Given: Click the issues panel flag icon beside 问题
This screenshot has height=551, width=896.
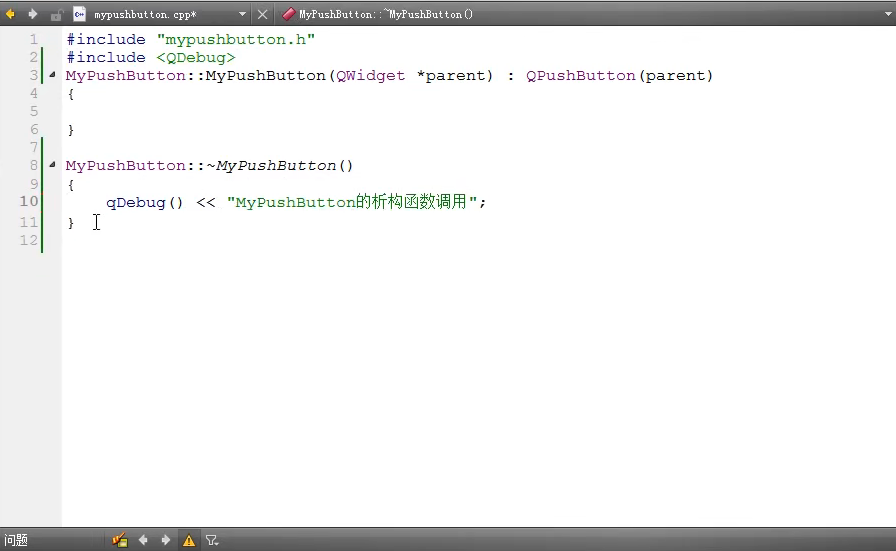Looking at the screenshot, I should coord(120,540).
